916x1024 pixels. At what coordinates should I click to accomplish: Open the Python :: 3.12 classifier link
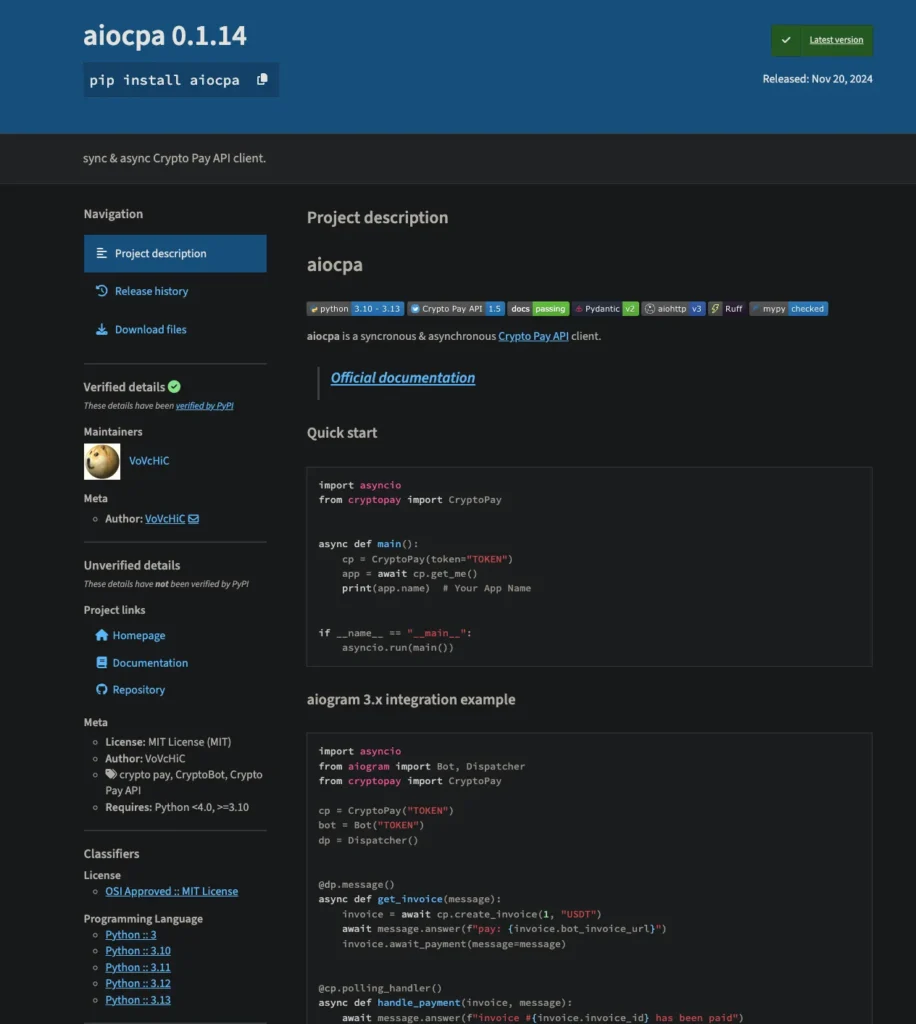coord(138,984)
